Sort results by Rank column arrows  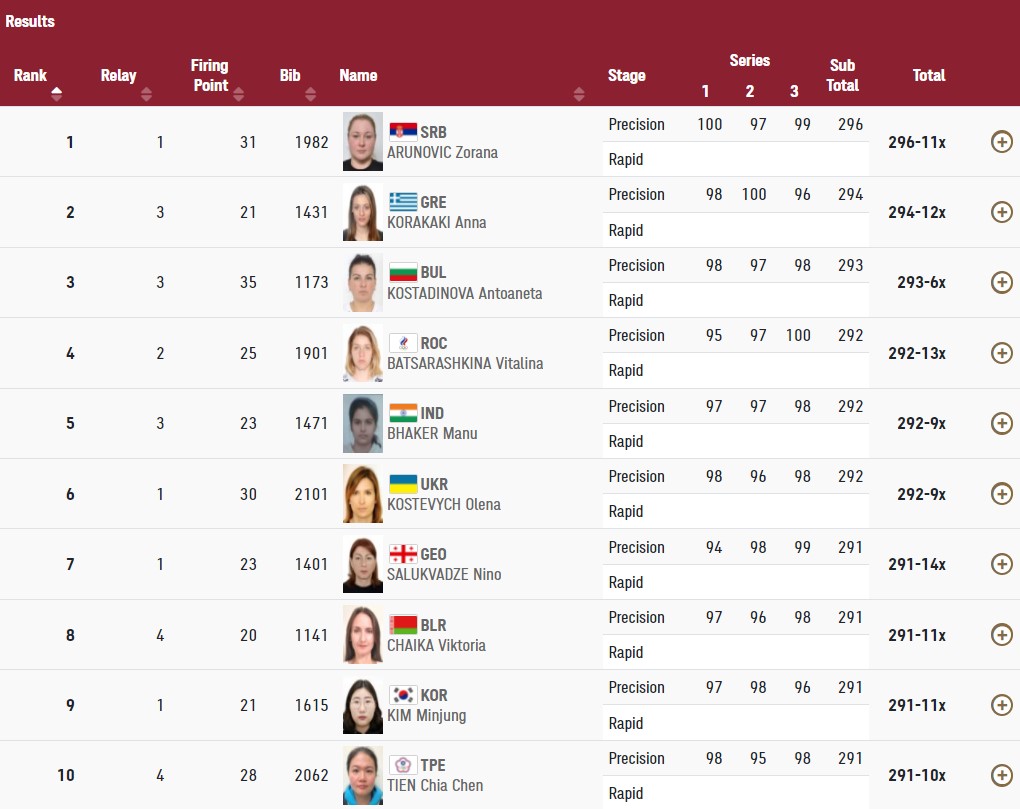(x=56, y=94)
